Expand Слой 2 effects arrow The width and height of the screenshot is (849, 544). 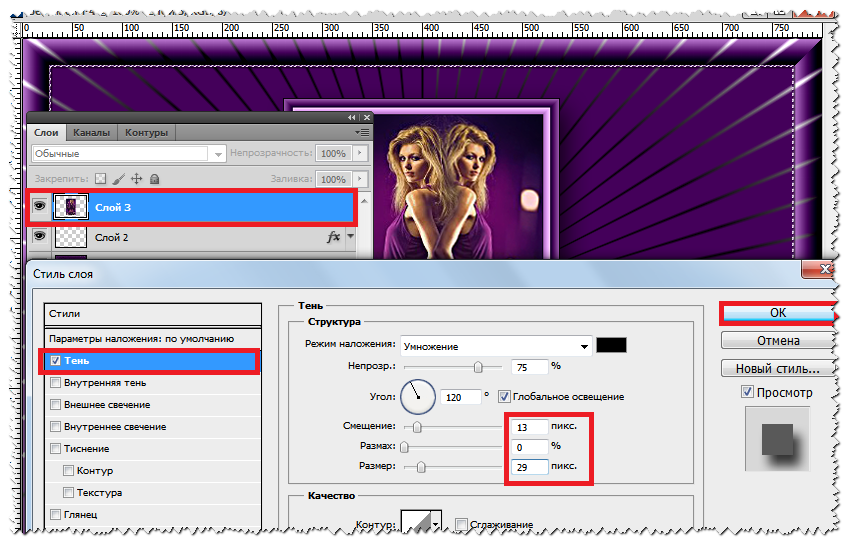coord(351,236)
